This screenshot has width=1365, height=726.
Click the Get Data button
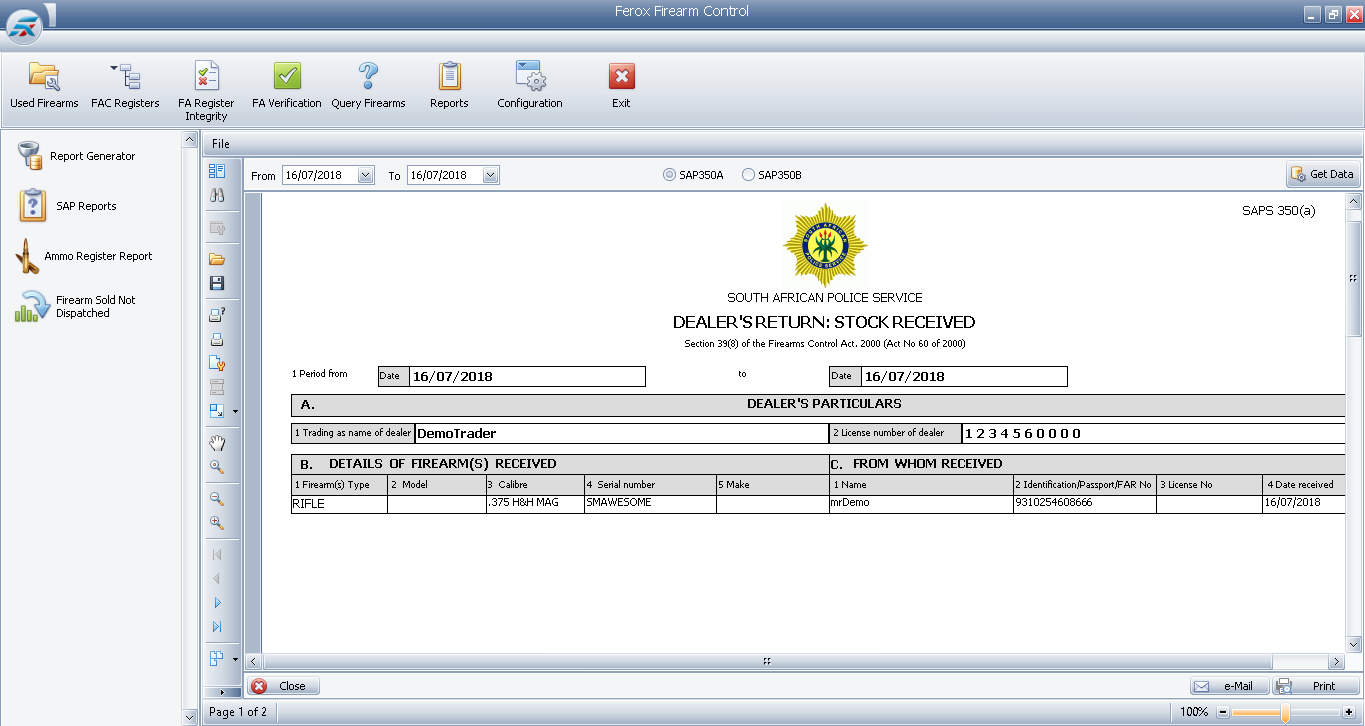pos(1323,174)
